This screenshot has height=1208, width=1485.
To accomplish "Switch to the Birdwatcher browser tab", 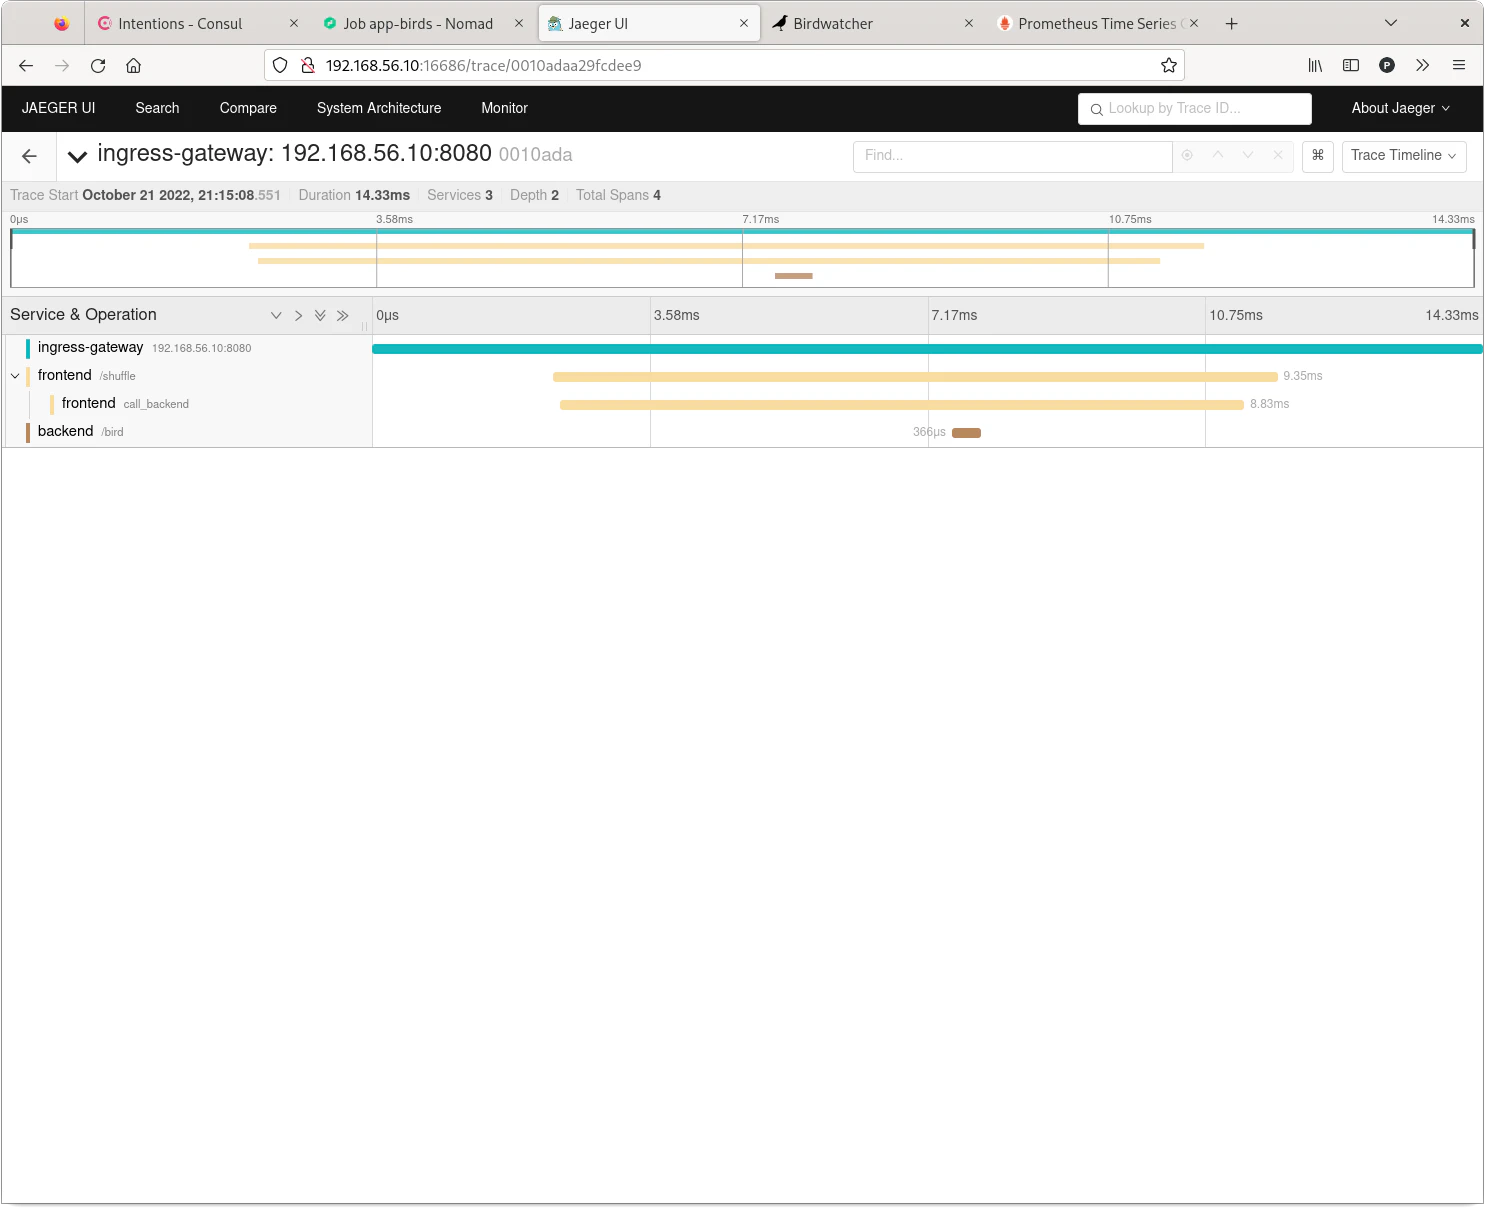I will pos(832,24).
